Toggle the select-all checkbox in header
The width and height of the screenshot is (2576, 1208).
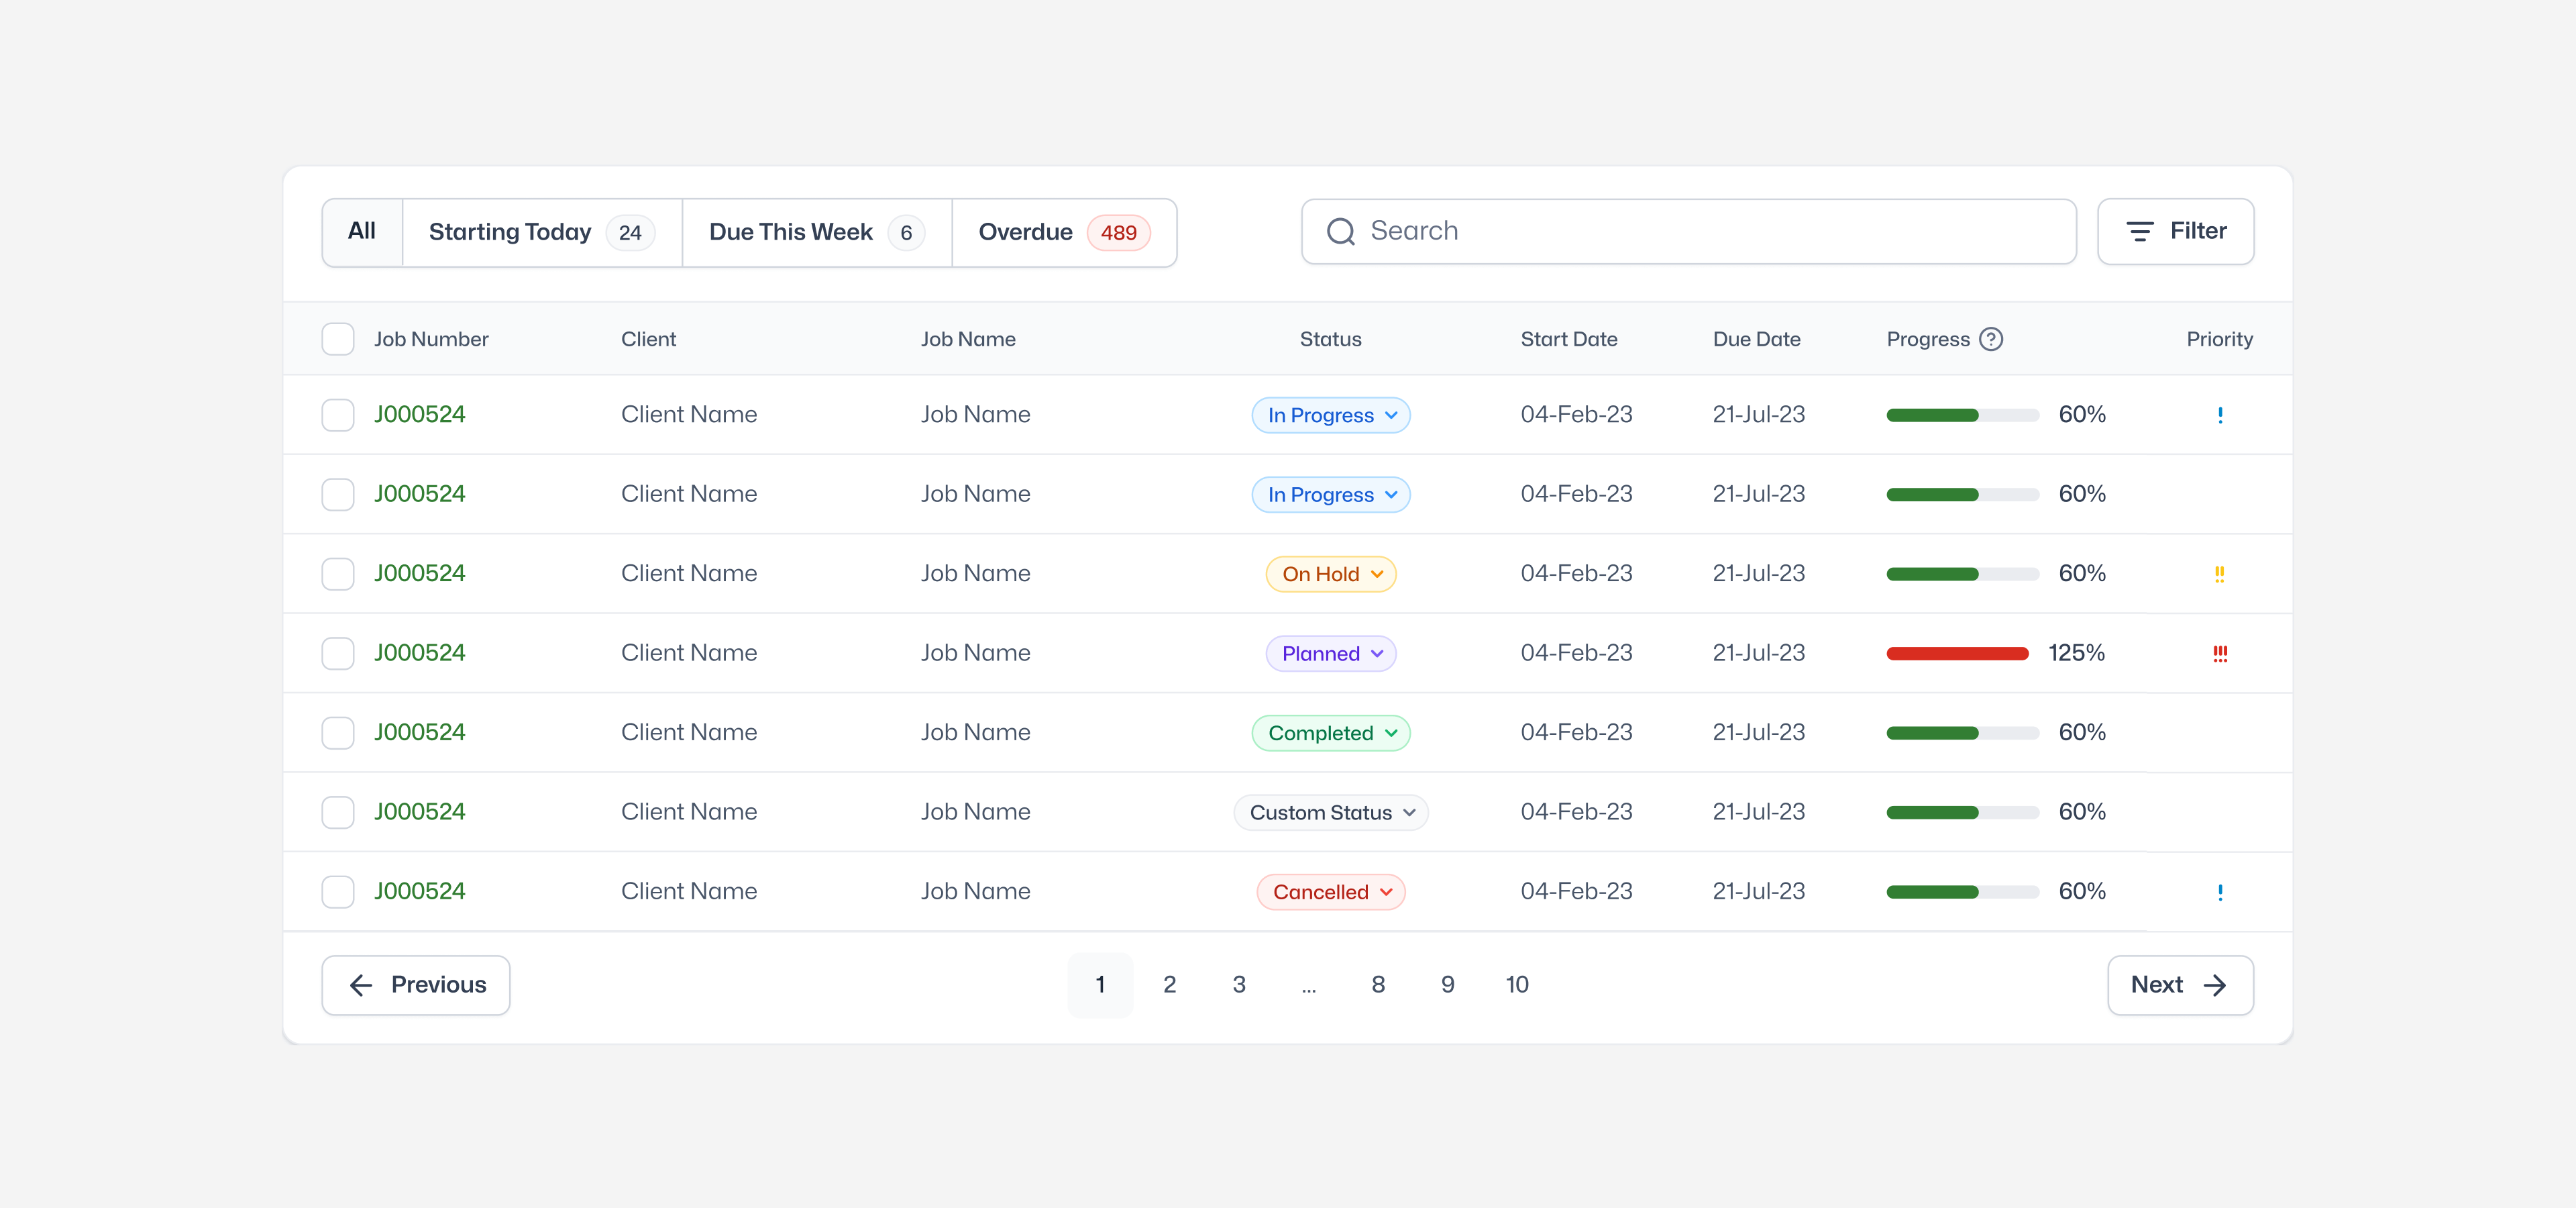[x=338, y=339]
